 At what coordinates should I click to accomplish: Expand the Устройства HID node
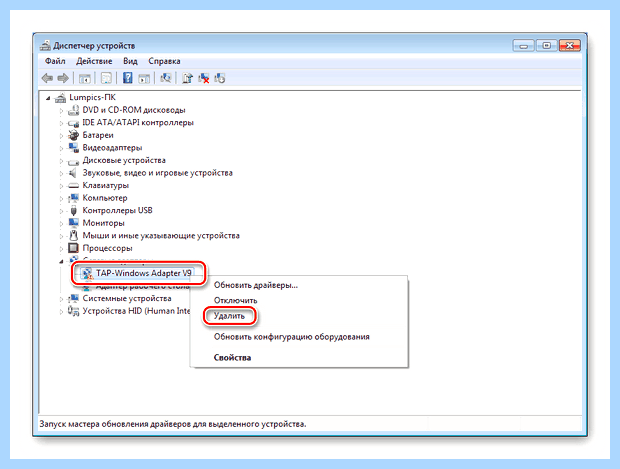point(61,312)
